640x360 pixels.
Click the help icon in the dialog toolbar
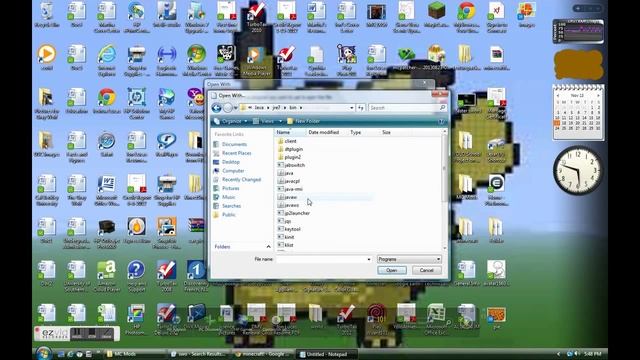[441, 121]
